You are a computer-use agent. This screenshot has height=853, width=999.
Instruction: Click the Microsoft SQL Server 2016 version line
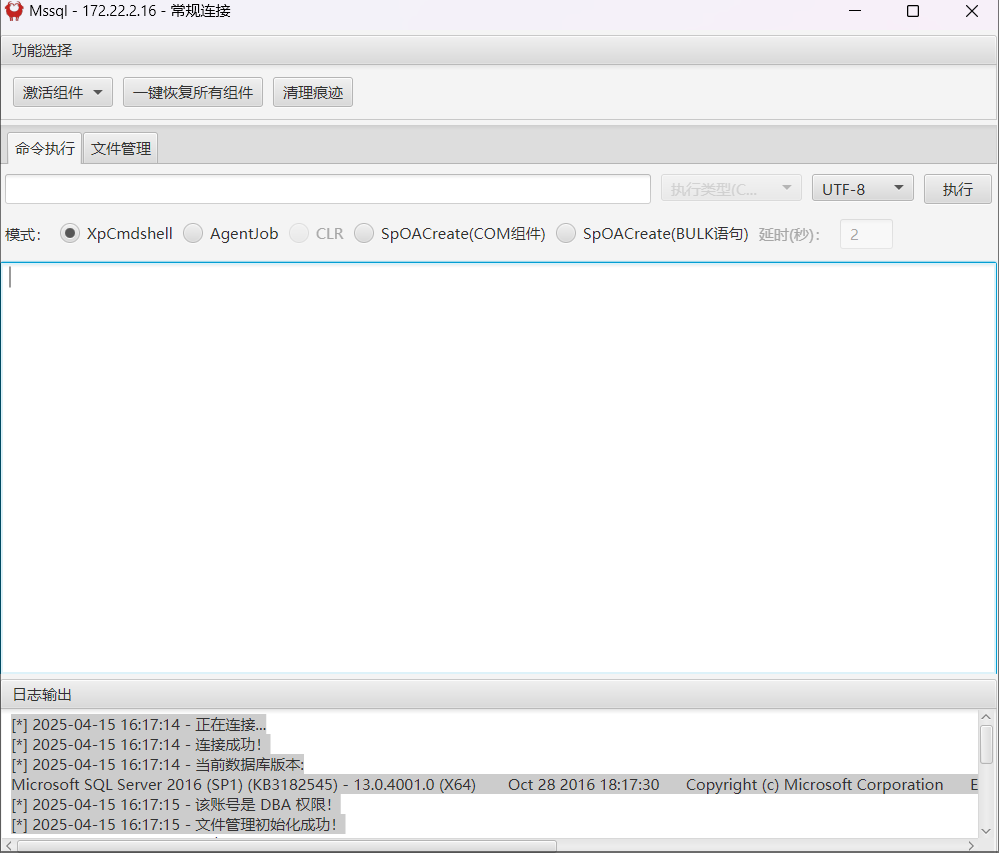[494, 784]
